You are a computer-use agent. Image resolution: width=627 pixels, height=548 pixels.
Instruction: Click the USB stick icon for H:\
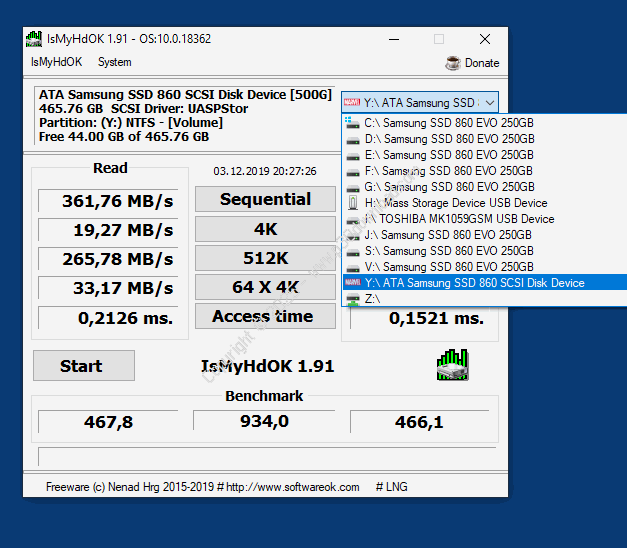point(352,203)
